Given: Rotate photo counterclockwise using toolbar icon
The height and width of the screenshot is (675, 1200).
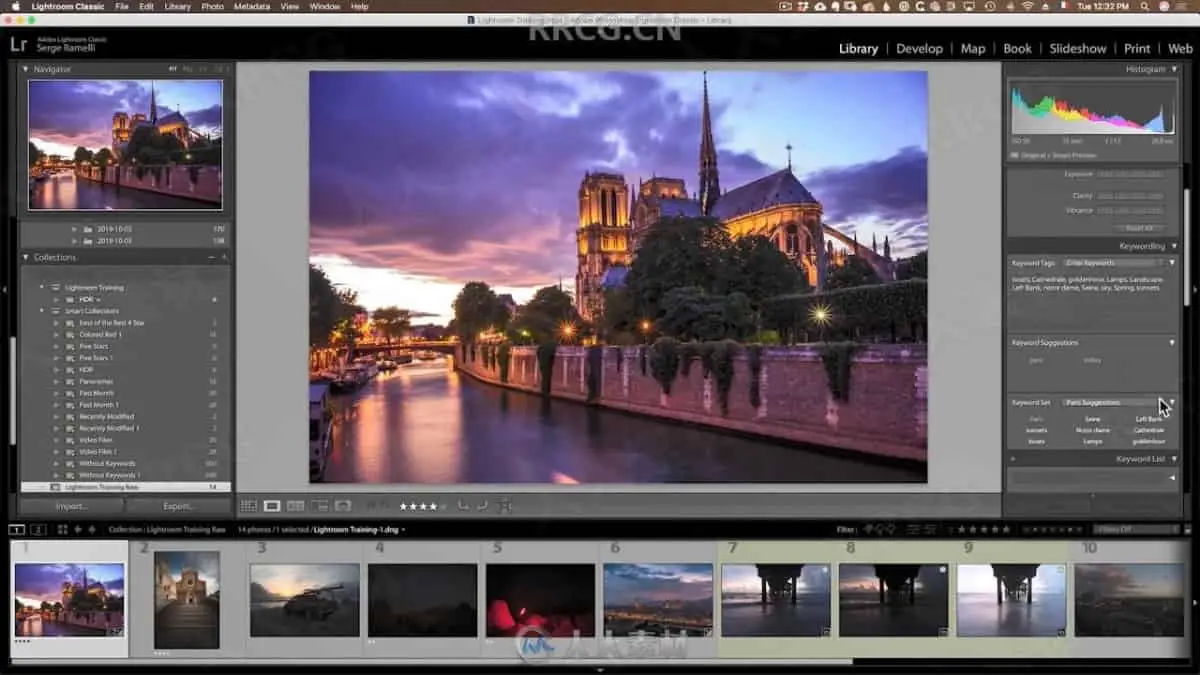Looking at the screenshot, I should pos(464,506).
